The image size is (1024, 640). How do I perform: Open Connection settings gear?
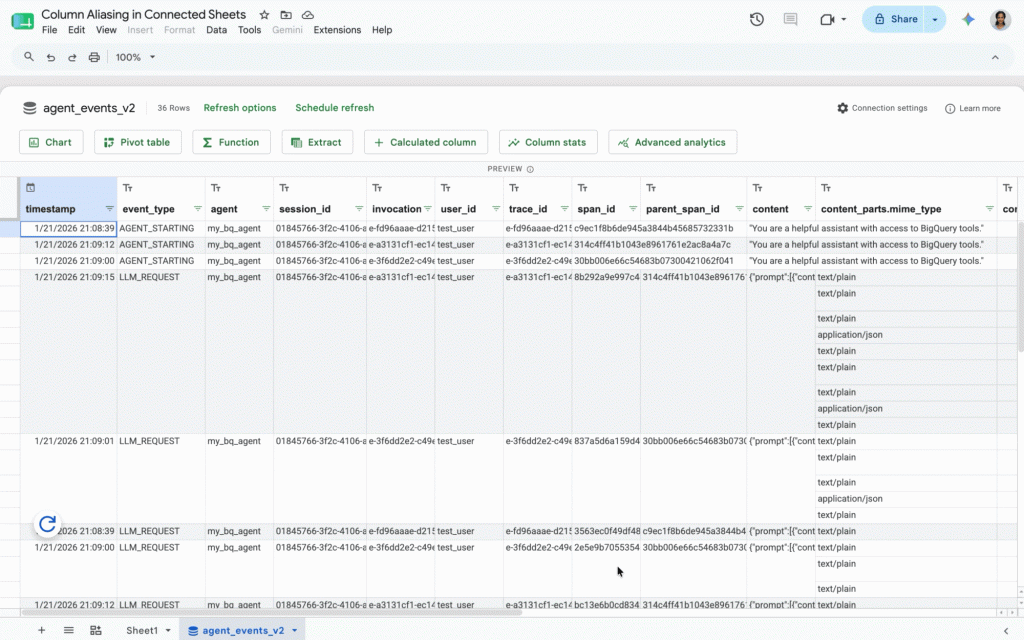tap(882, 108)
